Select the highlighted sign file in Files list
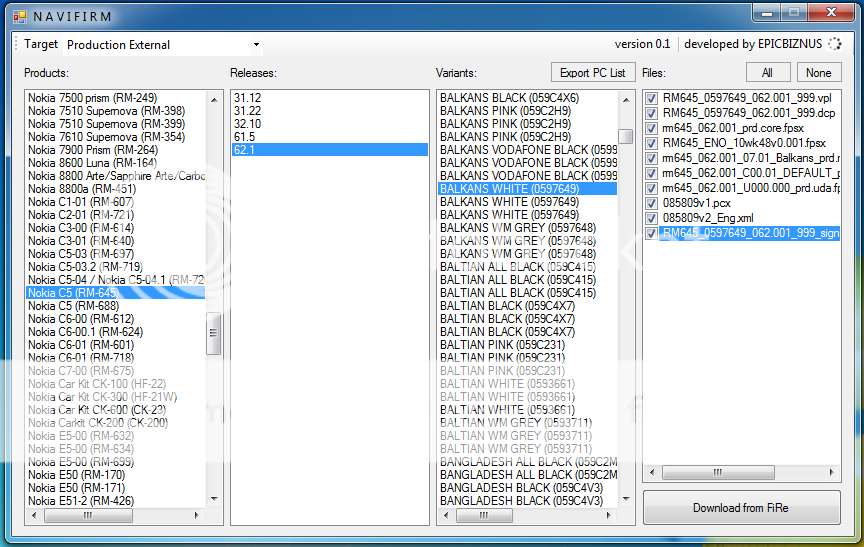This screenshot has height=547, width=864. tap(750, 233)
